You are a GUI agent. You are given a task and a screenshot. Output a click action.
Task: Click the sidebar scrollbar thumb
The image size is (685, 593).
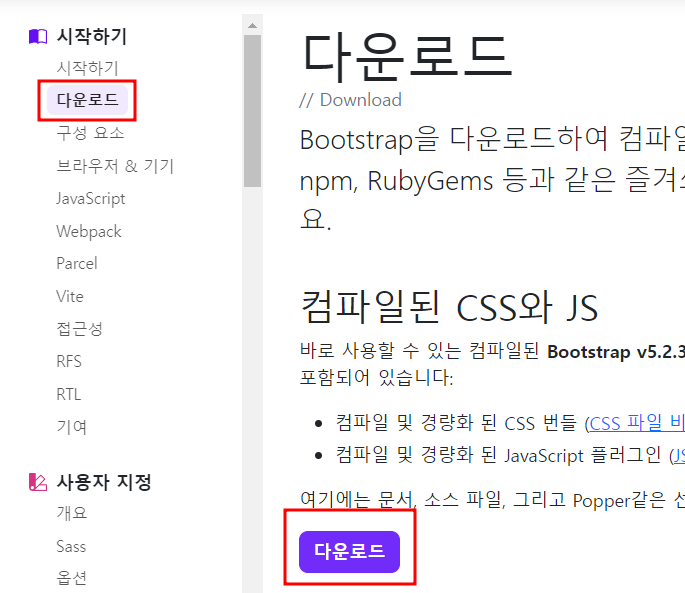[x=253, y=111]
